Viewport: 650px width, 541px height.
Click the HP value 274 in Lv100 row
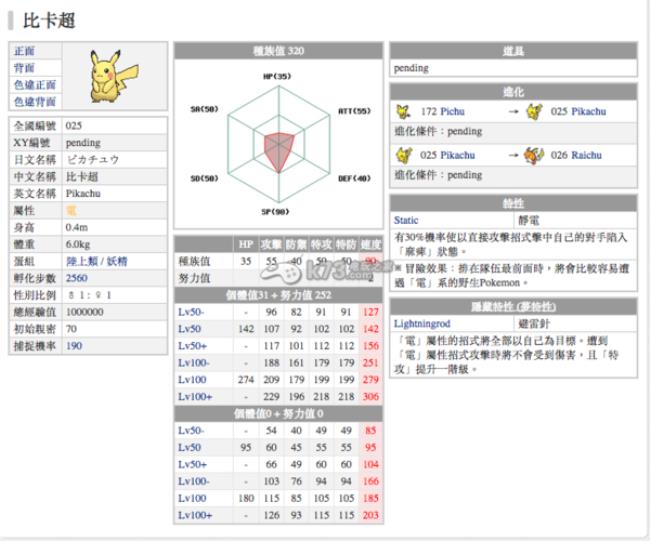pos(246,380)
